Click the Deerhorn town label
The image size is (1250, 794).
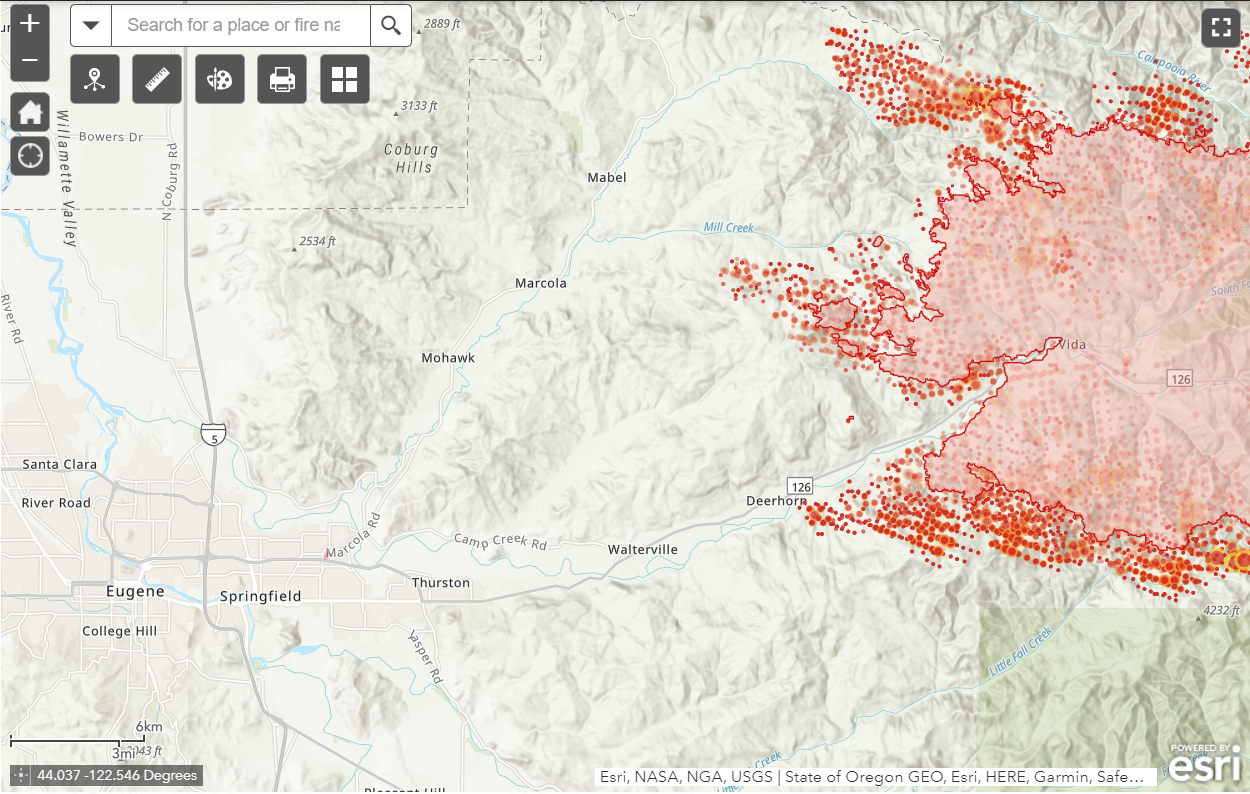click(776, 500)
